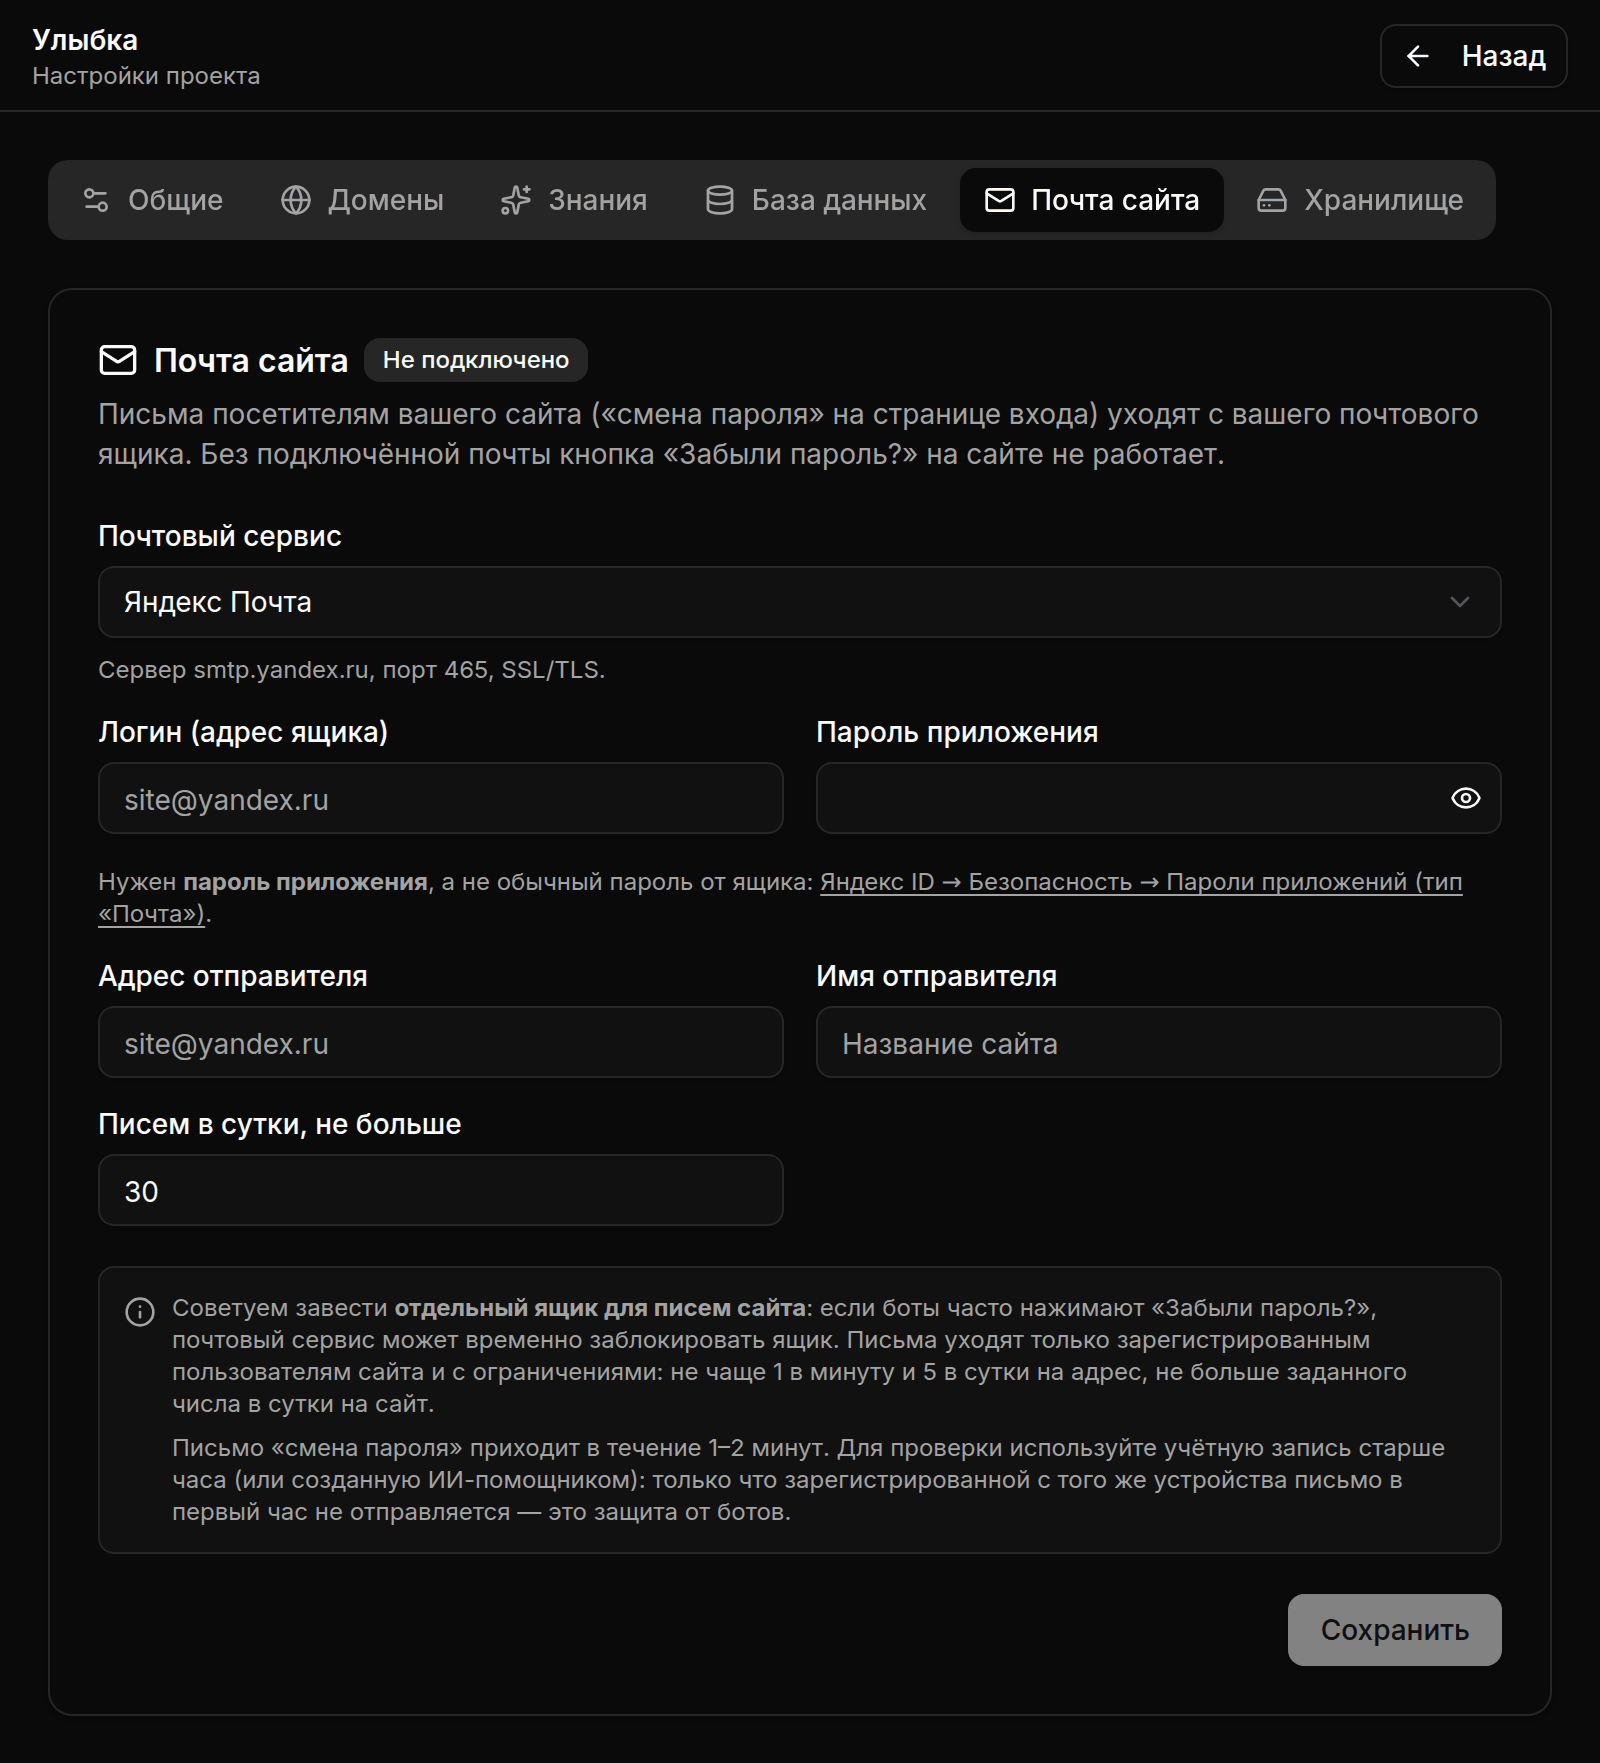Show the app password with the eye icon
This screenshot has height=1763, width=1600.
point(1466,798)
